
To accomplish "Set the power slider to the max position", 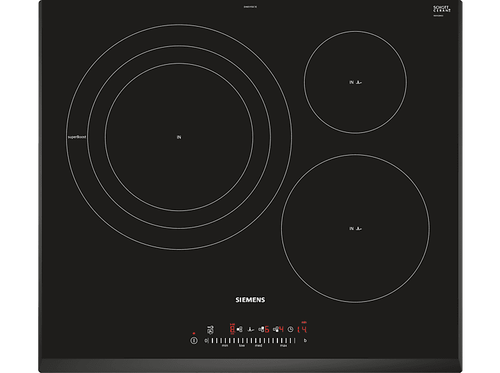I will point(283,346).
